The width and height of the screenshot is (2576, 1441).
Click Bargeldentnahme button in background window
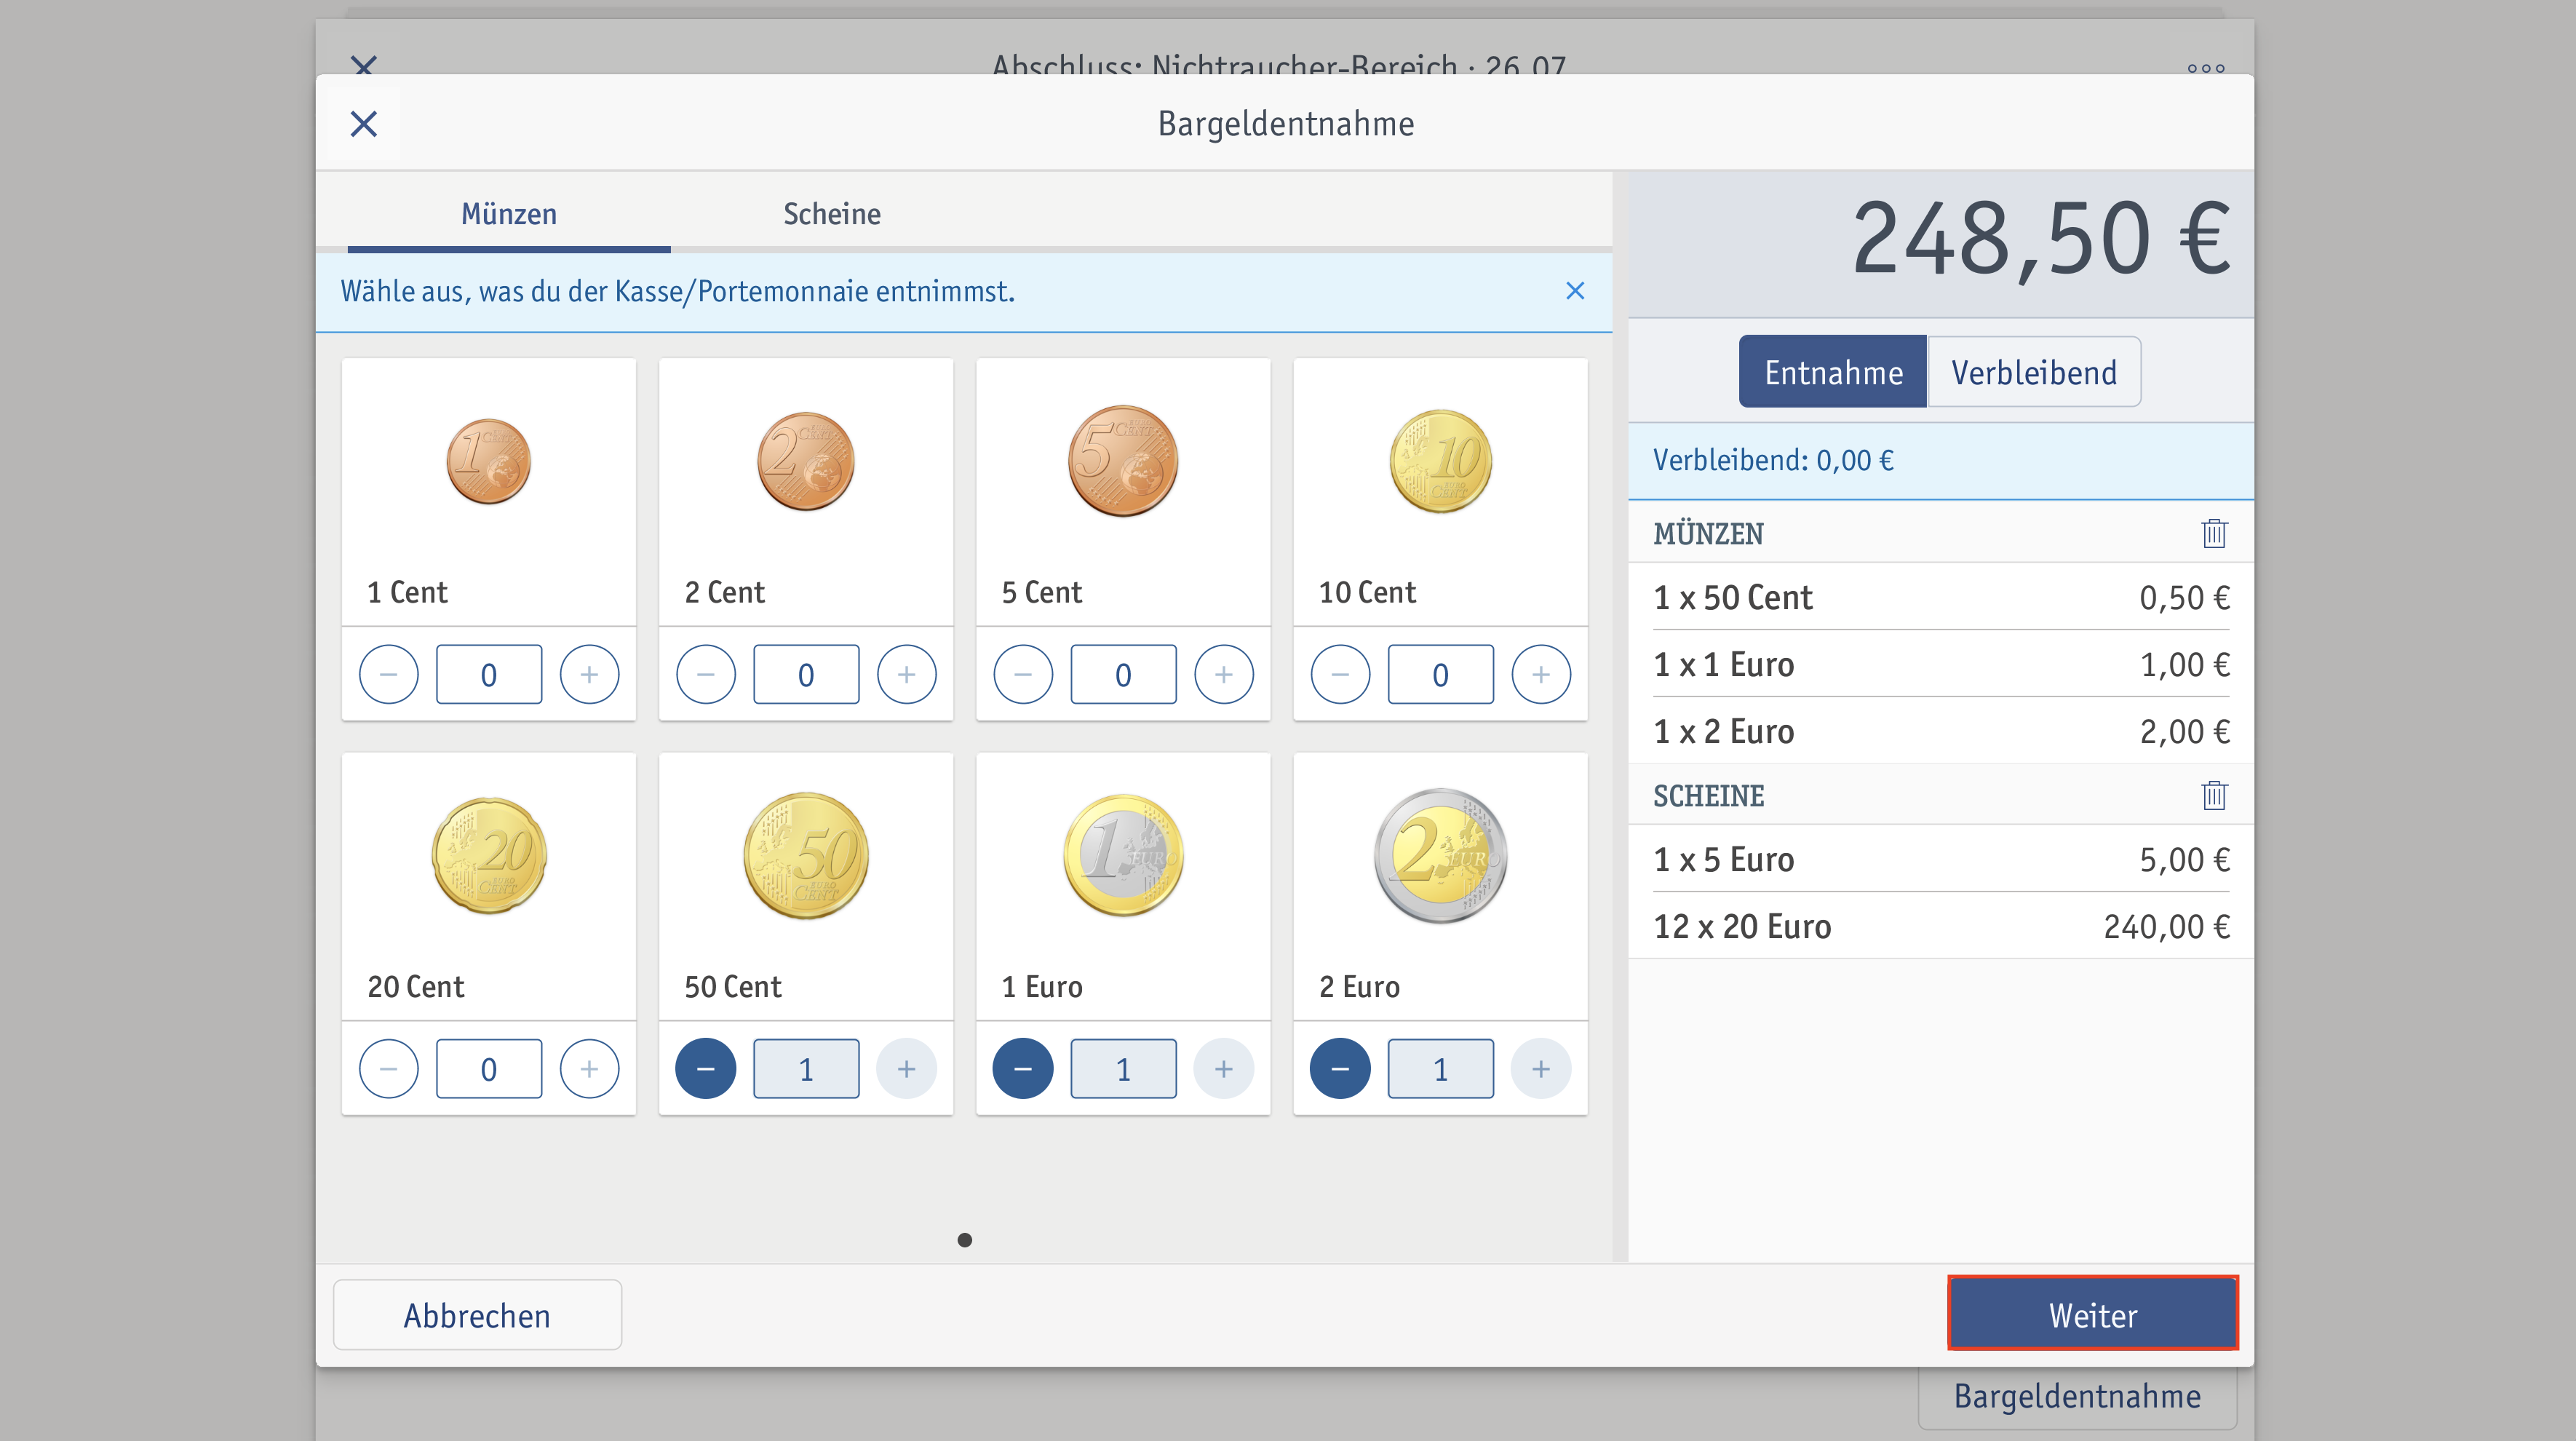pos(2077,1396)
